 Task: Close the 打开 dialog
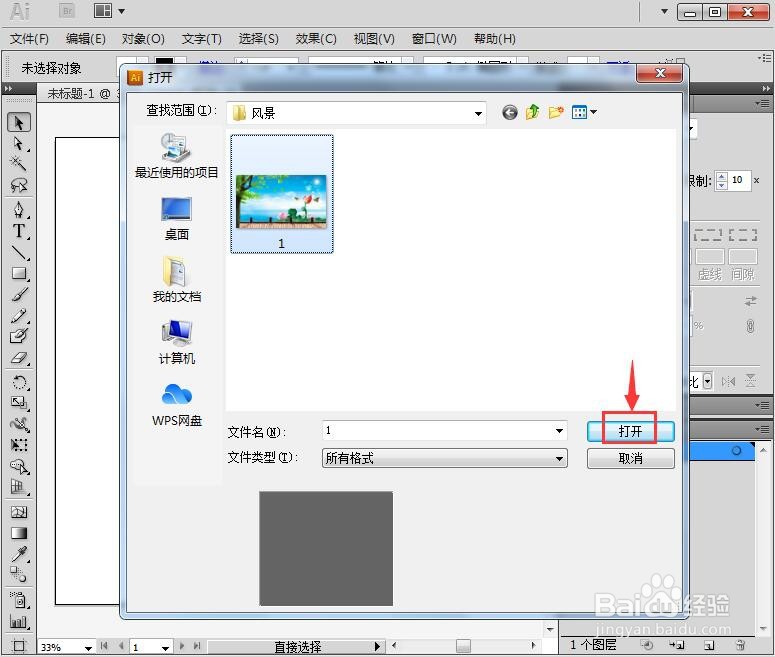(x=660, y=73)
